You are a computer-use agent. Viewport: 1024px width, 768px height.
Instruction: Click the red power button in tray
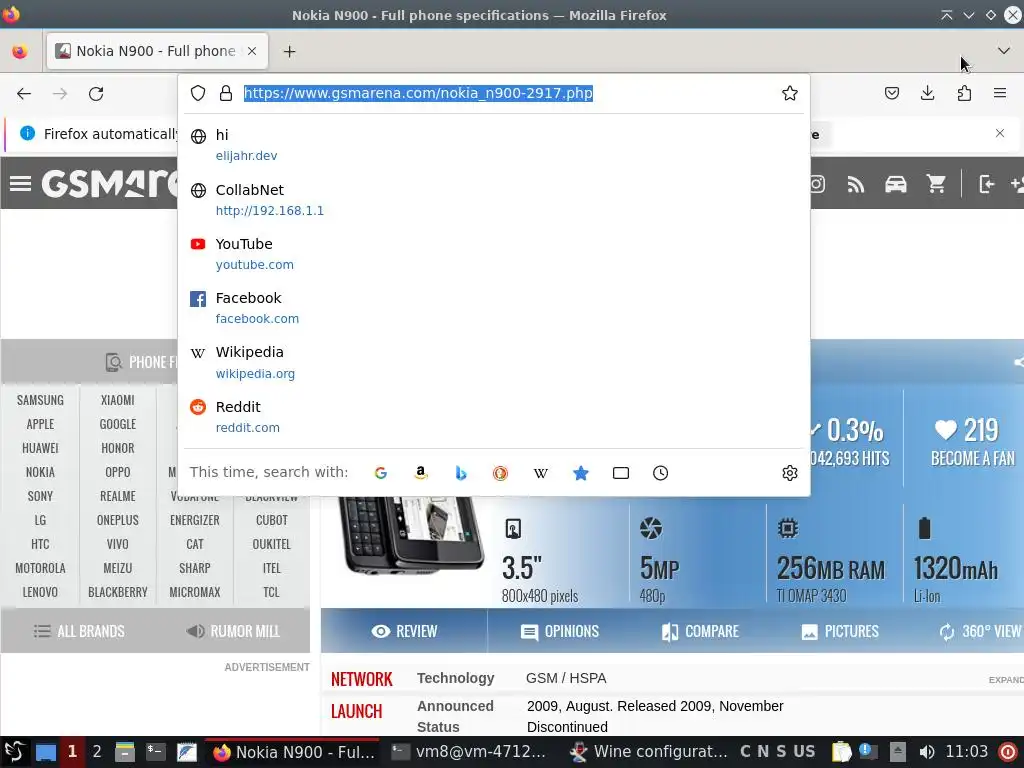pyautogui.click(x=1008, y=752)
